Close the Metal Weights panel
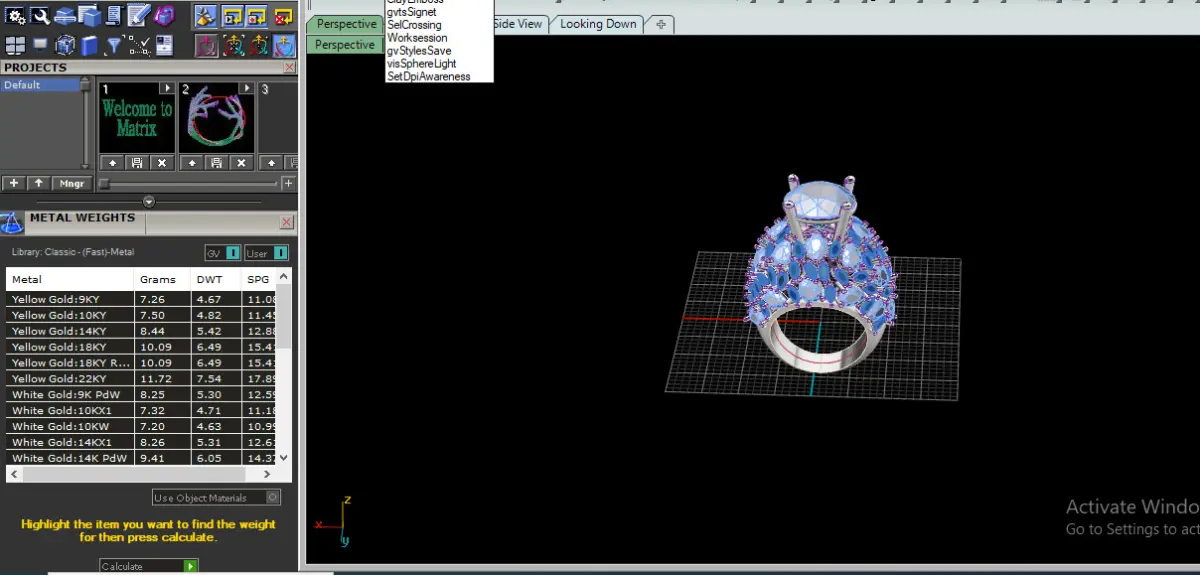Screen dimensions: 1200x575 coord(287,222)
